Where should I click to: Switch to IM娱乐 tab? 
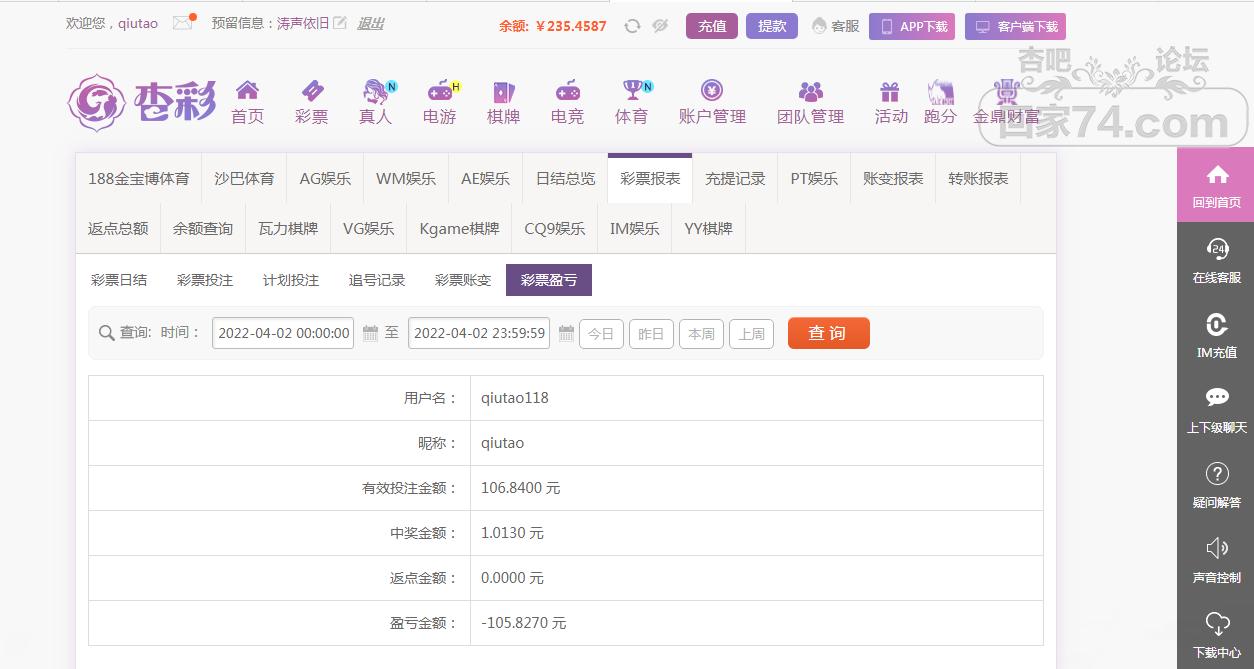635,229
